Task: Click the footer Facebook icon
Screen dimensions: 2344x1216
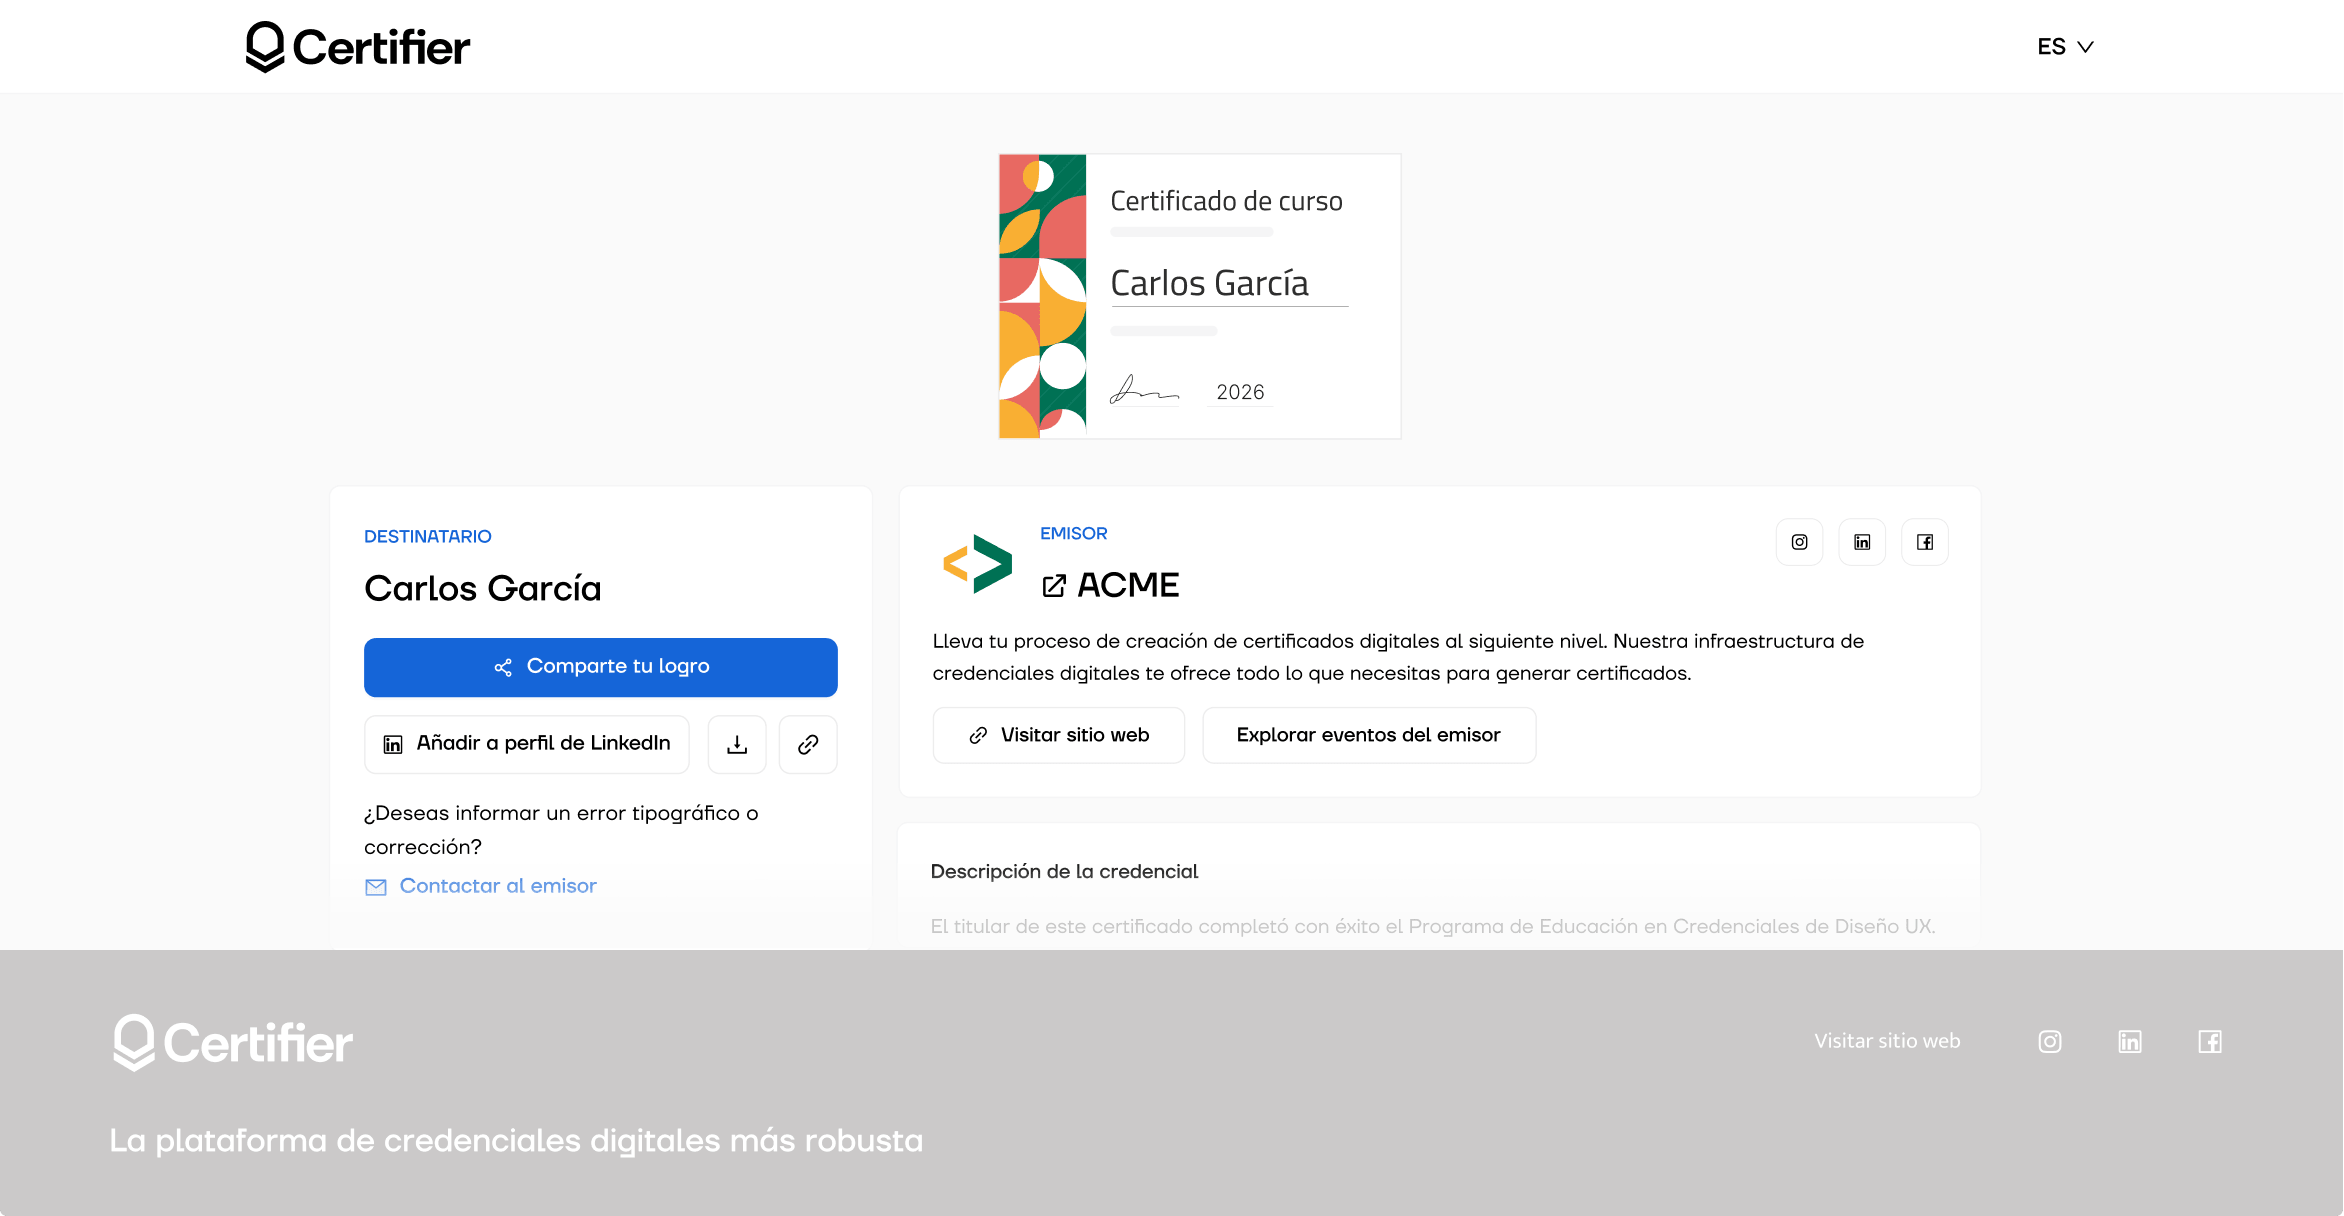Action: pos(2210,1042)
